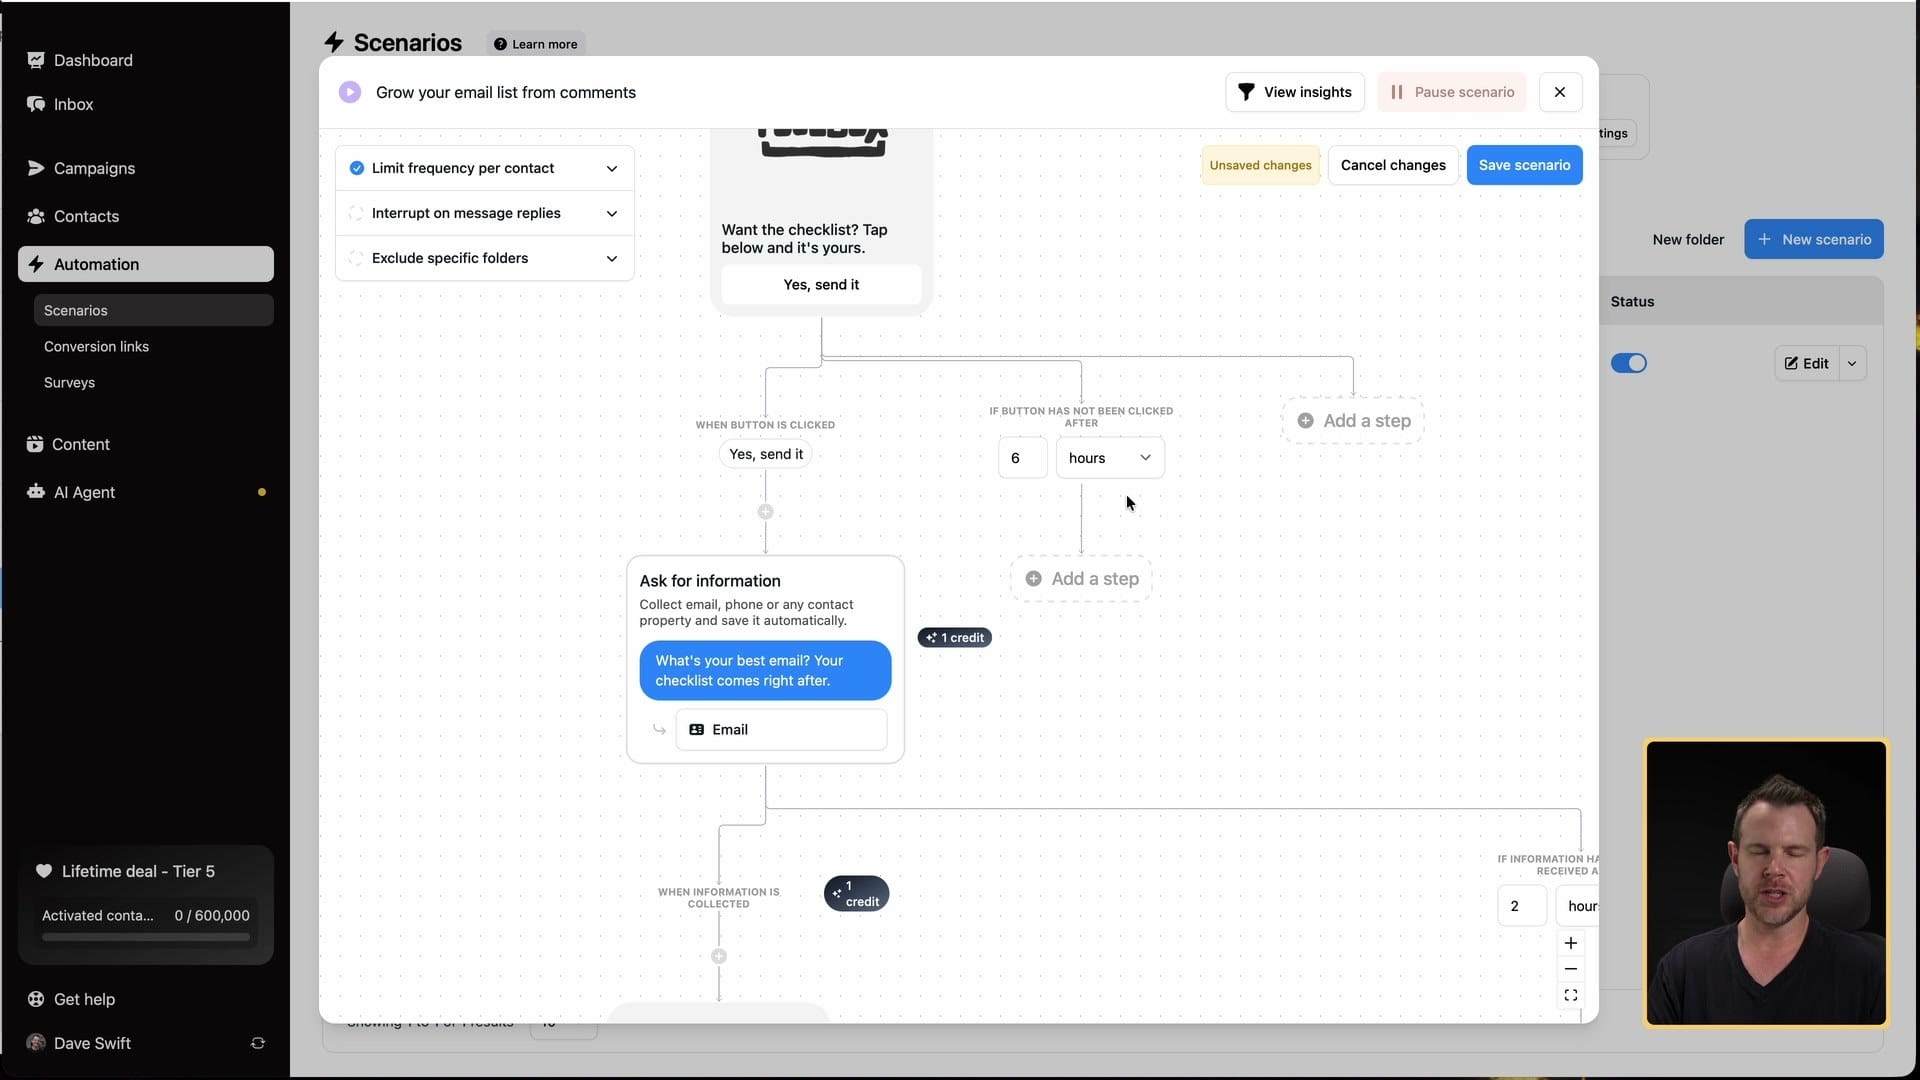1920x1080 pixels.
Task: Zoom out the canvas with the minus icon
Action: pyautogui.click(x=1571, y=969)
